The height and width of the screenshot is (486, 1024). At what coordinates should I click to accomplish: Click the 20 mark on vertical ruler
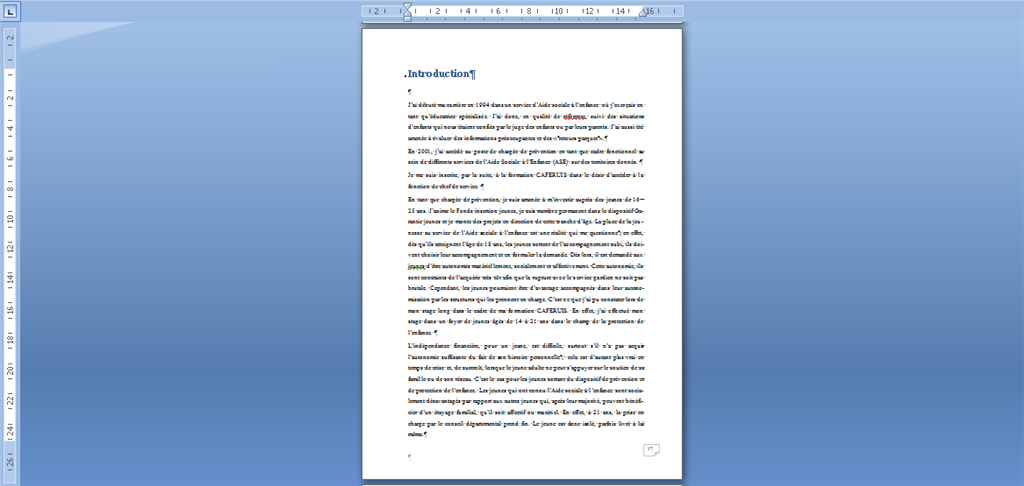(10, 370)
